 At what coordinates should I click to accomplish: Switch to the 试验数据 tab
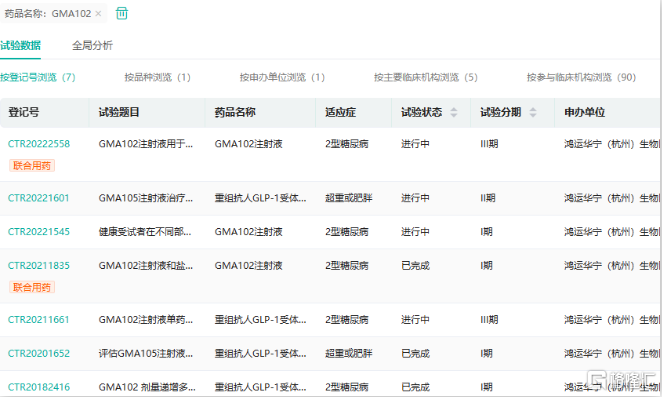20,45
